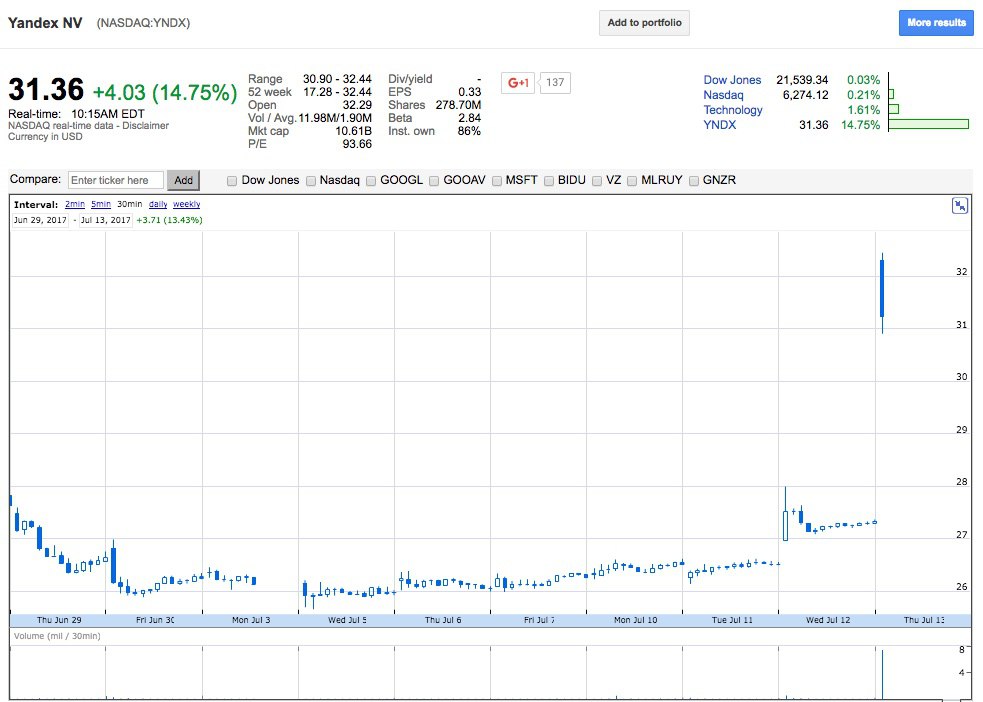Click the Technology 1.61% performance bar
The width and height of the screenshot is (983, 702).
click(894, 109)
